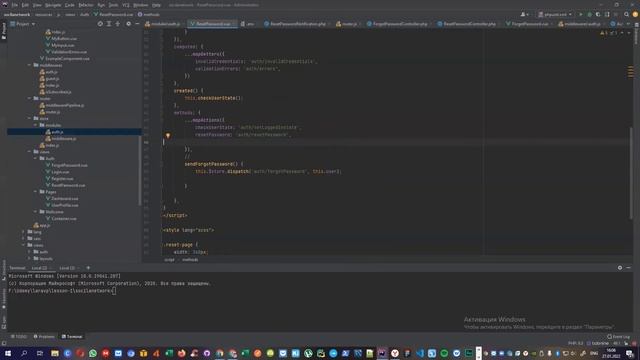
Task: Open the View menu
Action: click(x=37, y=5)
